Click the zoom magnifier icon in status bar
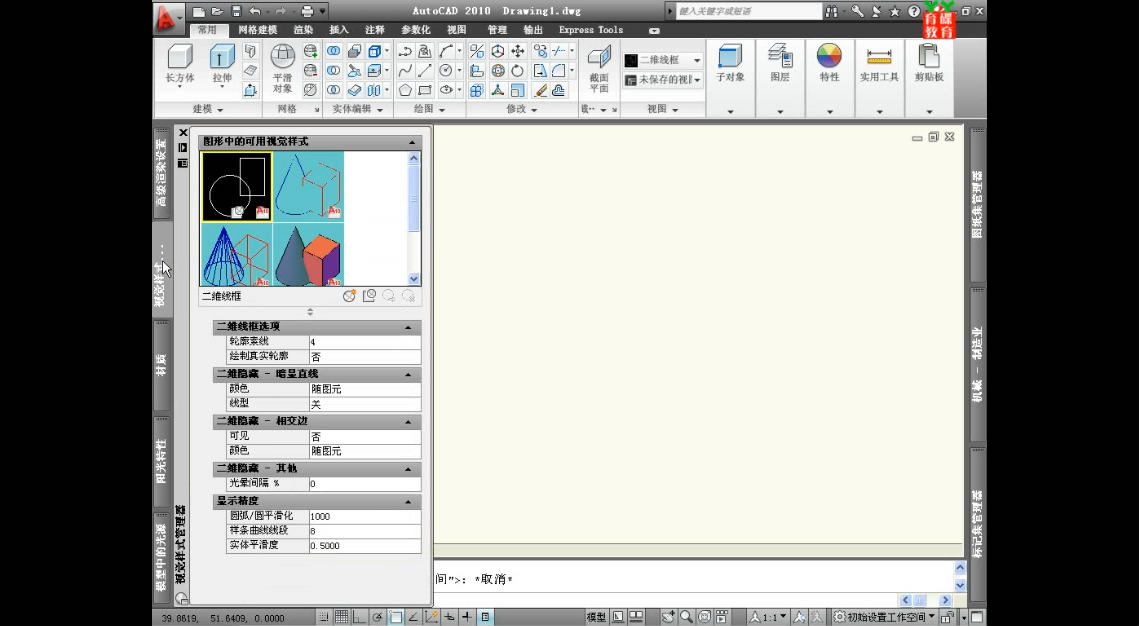The image size is (1139, 626). coord(686,617)
